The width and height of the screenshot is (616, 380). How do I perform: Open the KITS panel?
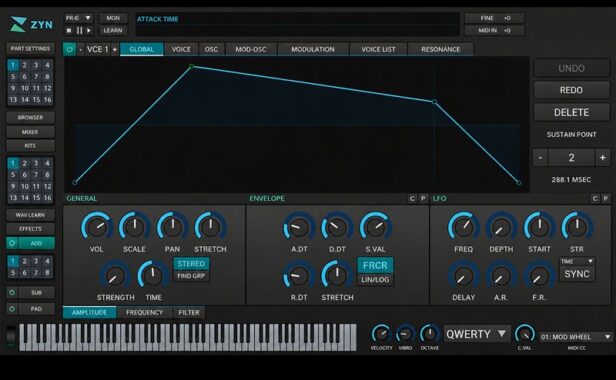[30, 146]
